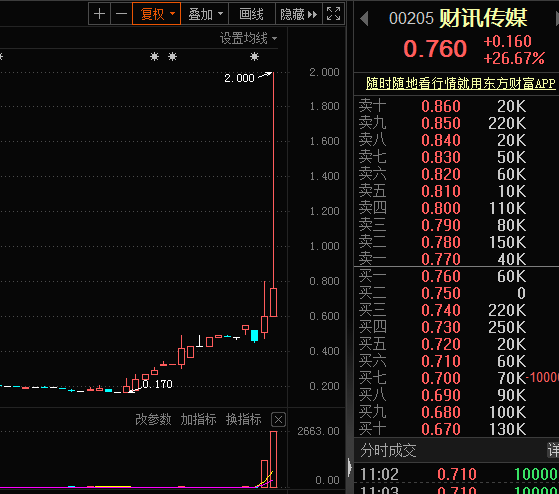This screenshot has height=494, width=559.
Task: Close the volume indicator panel
Action: click(x=278, y=420)
